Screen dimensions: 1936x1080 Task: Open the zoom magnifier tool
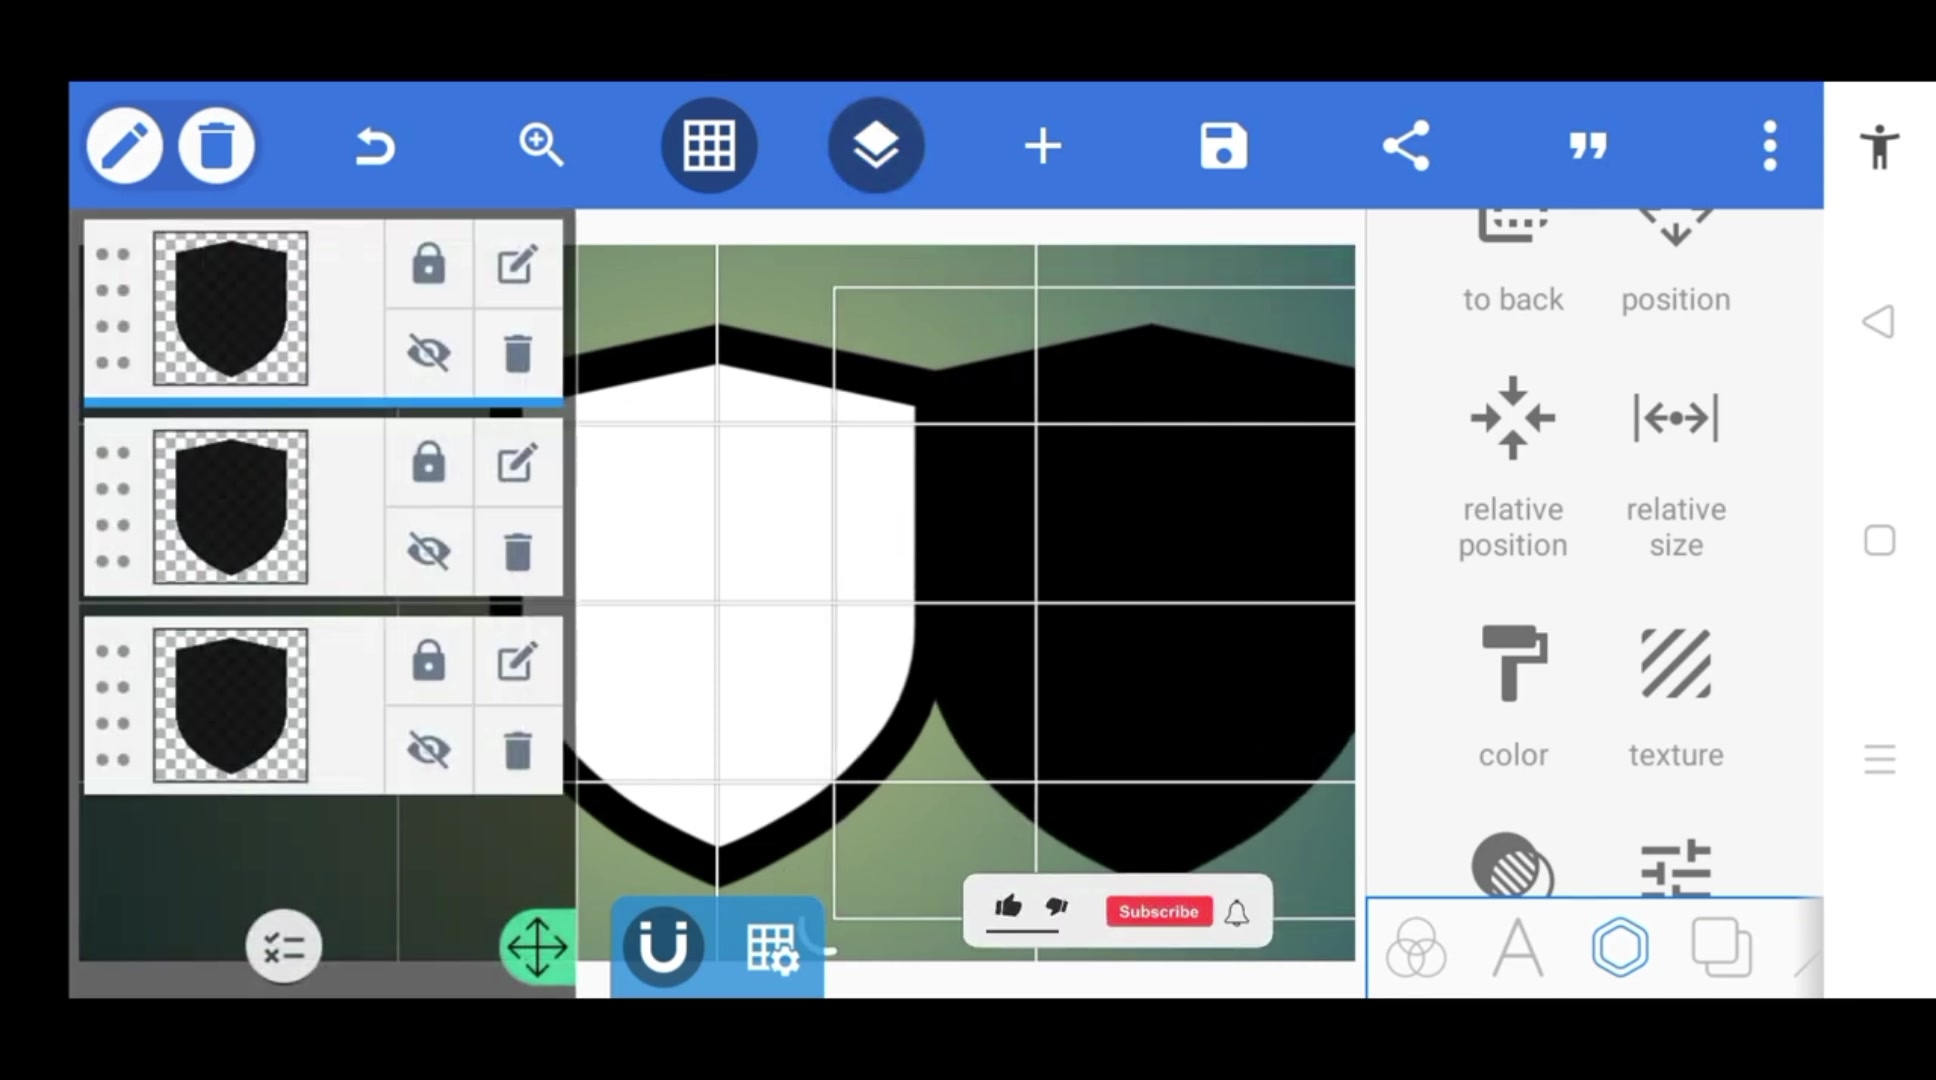(x=541, y=146)
